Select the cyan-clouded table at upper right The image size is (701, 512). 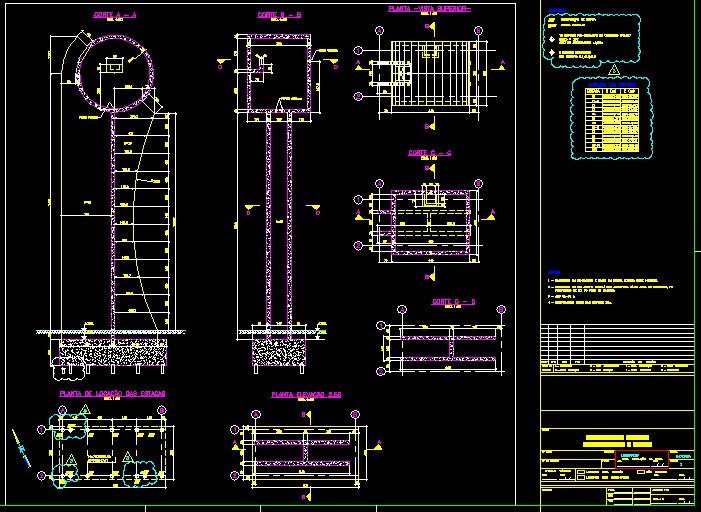(x=612, y=119)
